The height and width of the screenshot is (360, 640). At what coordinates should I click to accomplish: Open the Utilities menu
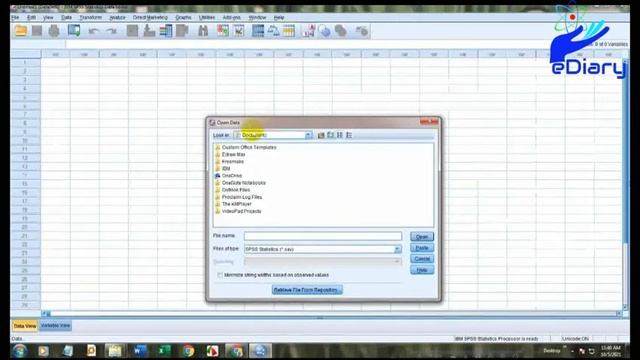coord(207,18)
